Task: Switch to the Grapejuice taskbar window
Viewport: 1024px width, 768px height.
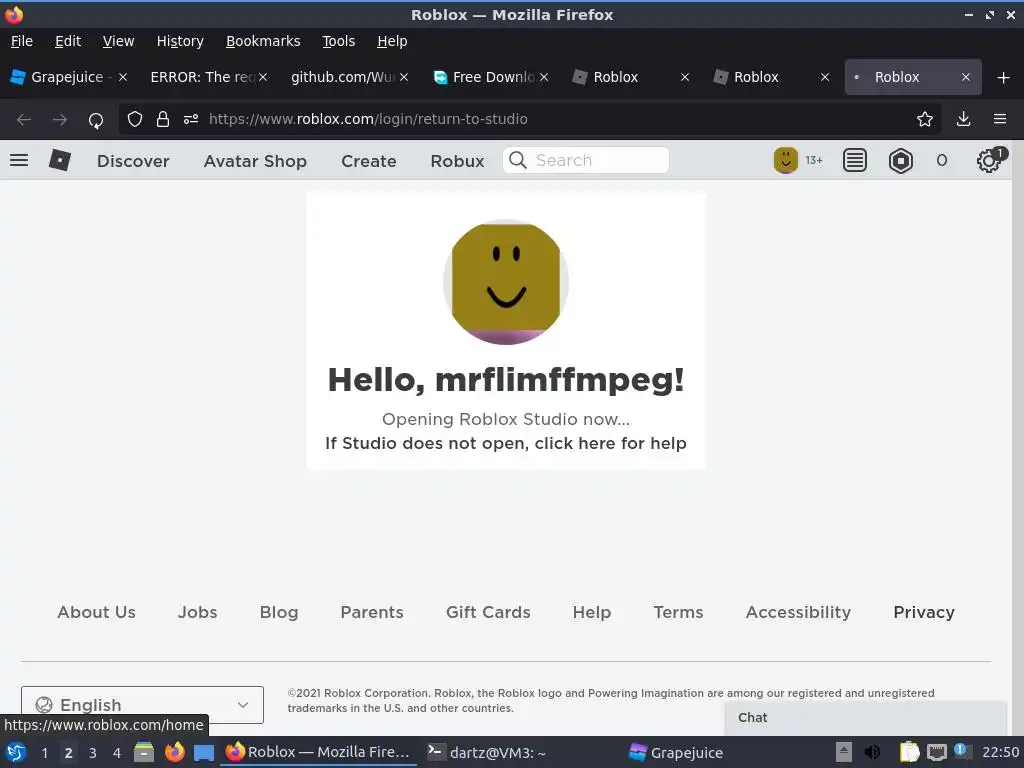Action: (x=676, y=752)
